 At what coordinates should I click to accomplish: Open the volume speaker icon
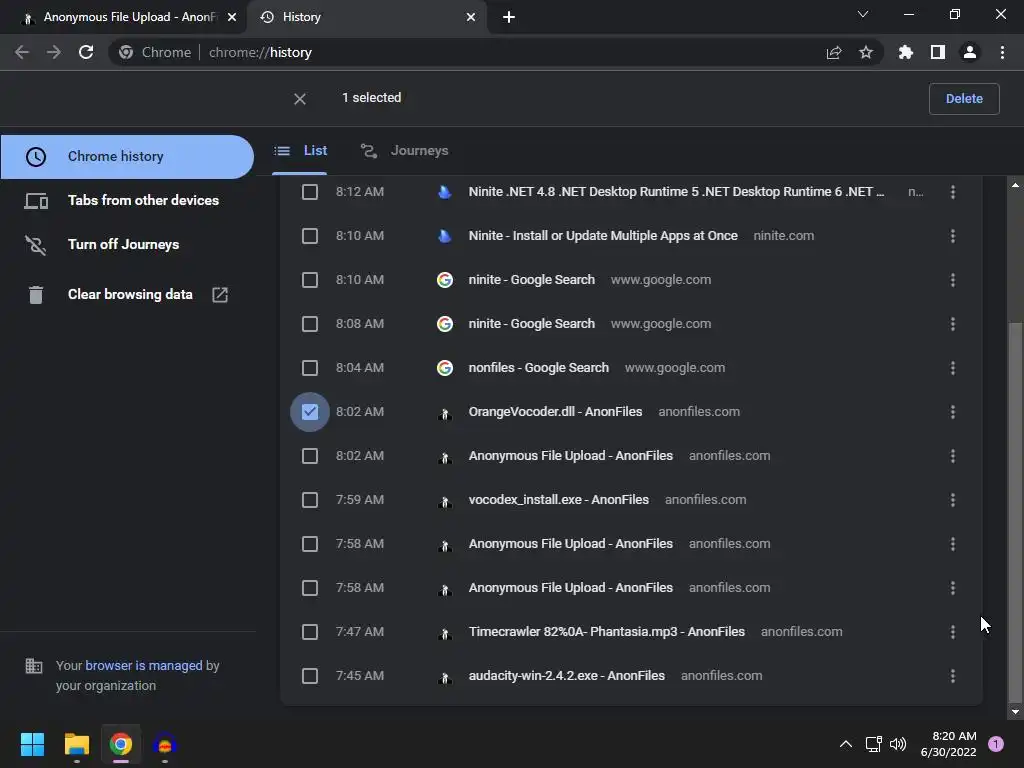[898, 744]
